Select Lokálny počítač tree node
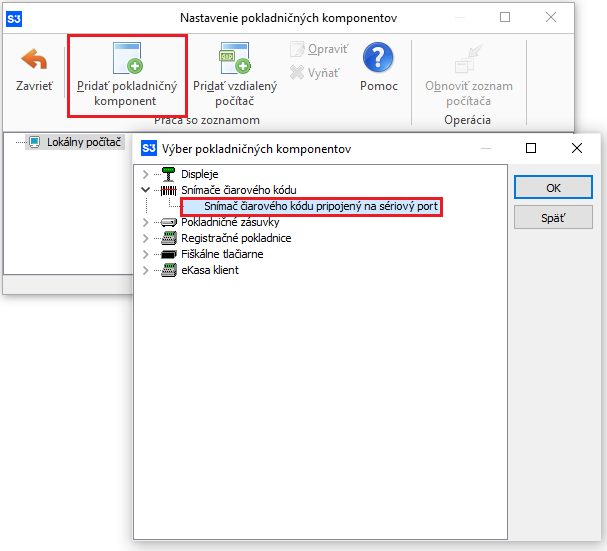 tap(75, 142)
